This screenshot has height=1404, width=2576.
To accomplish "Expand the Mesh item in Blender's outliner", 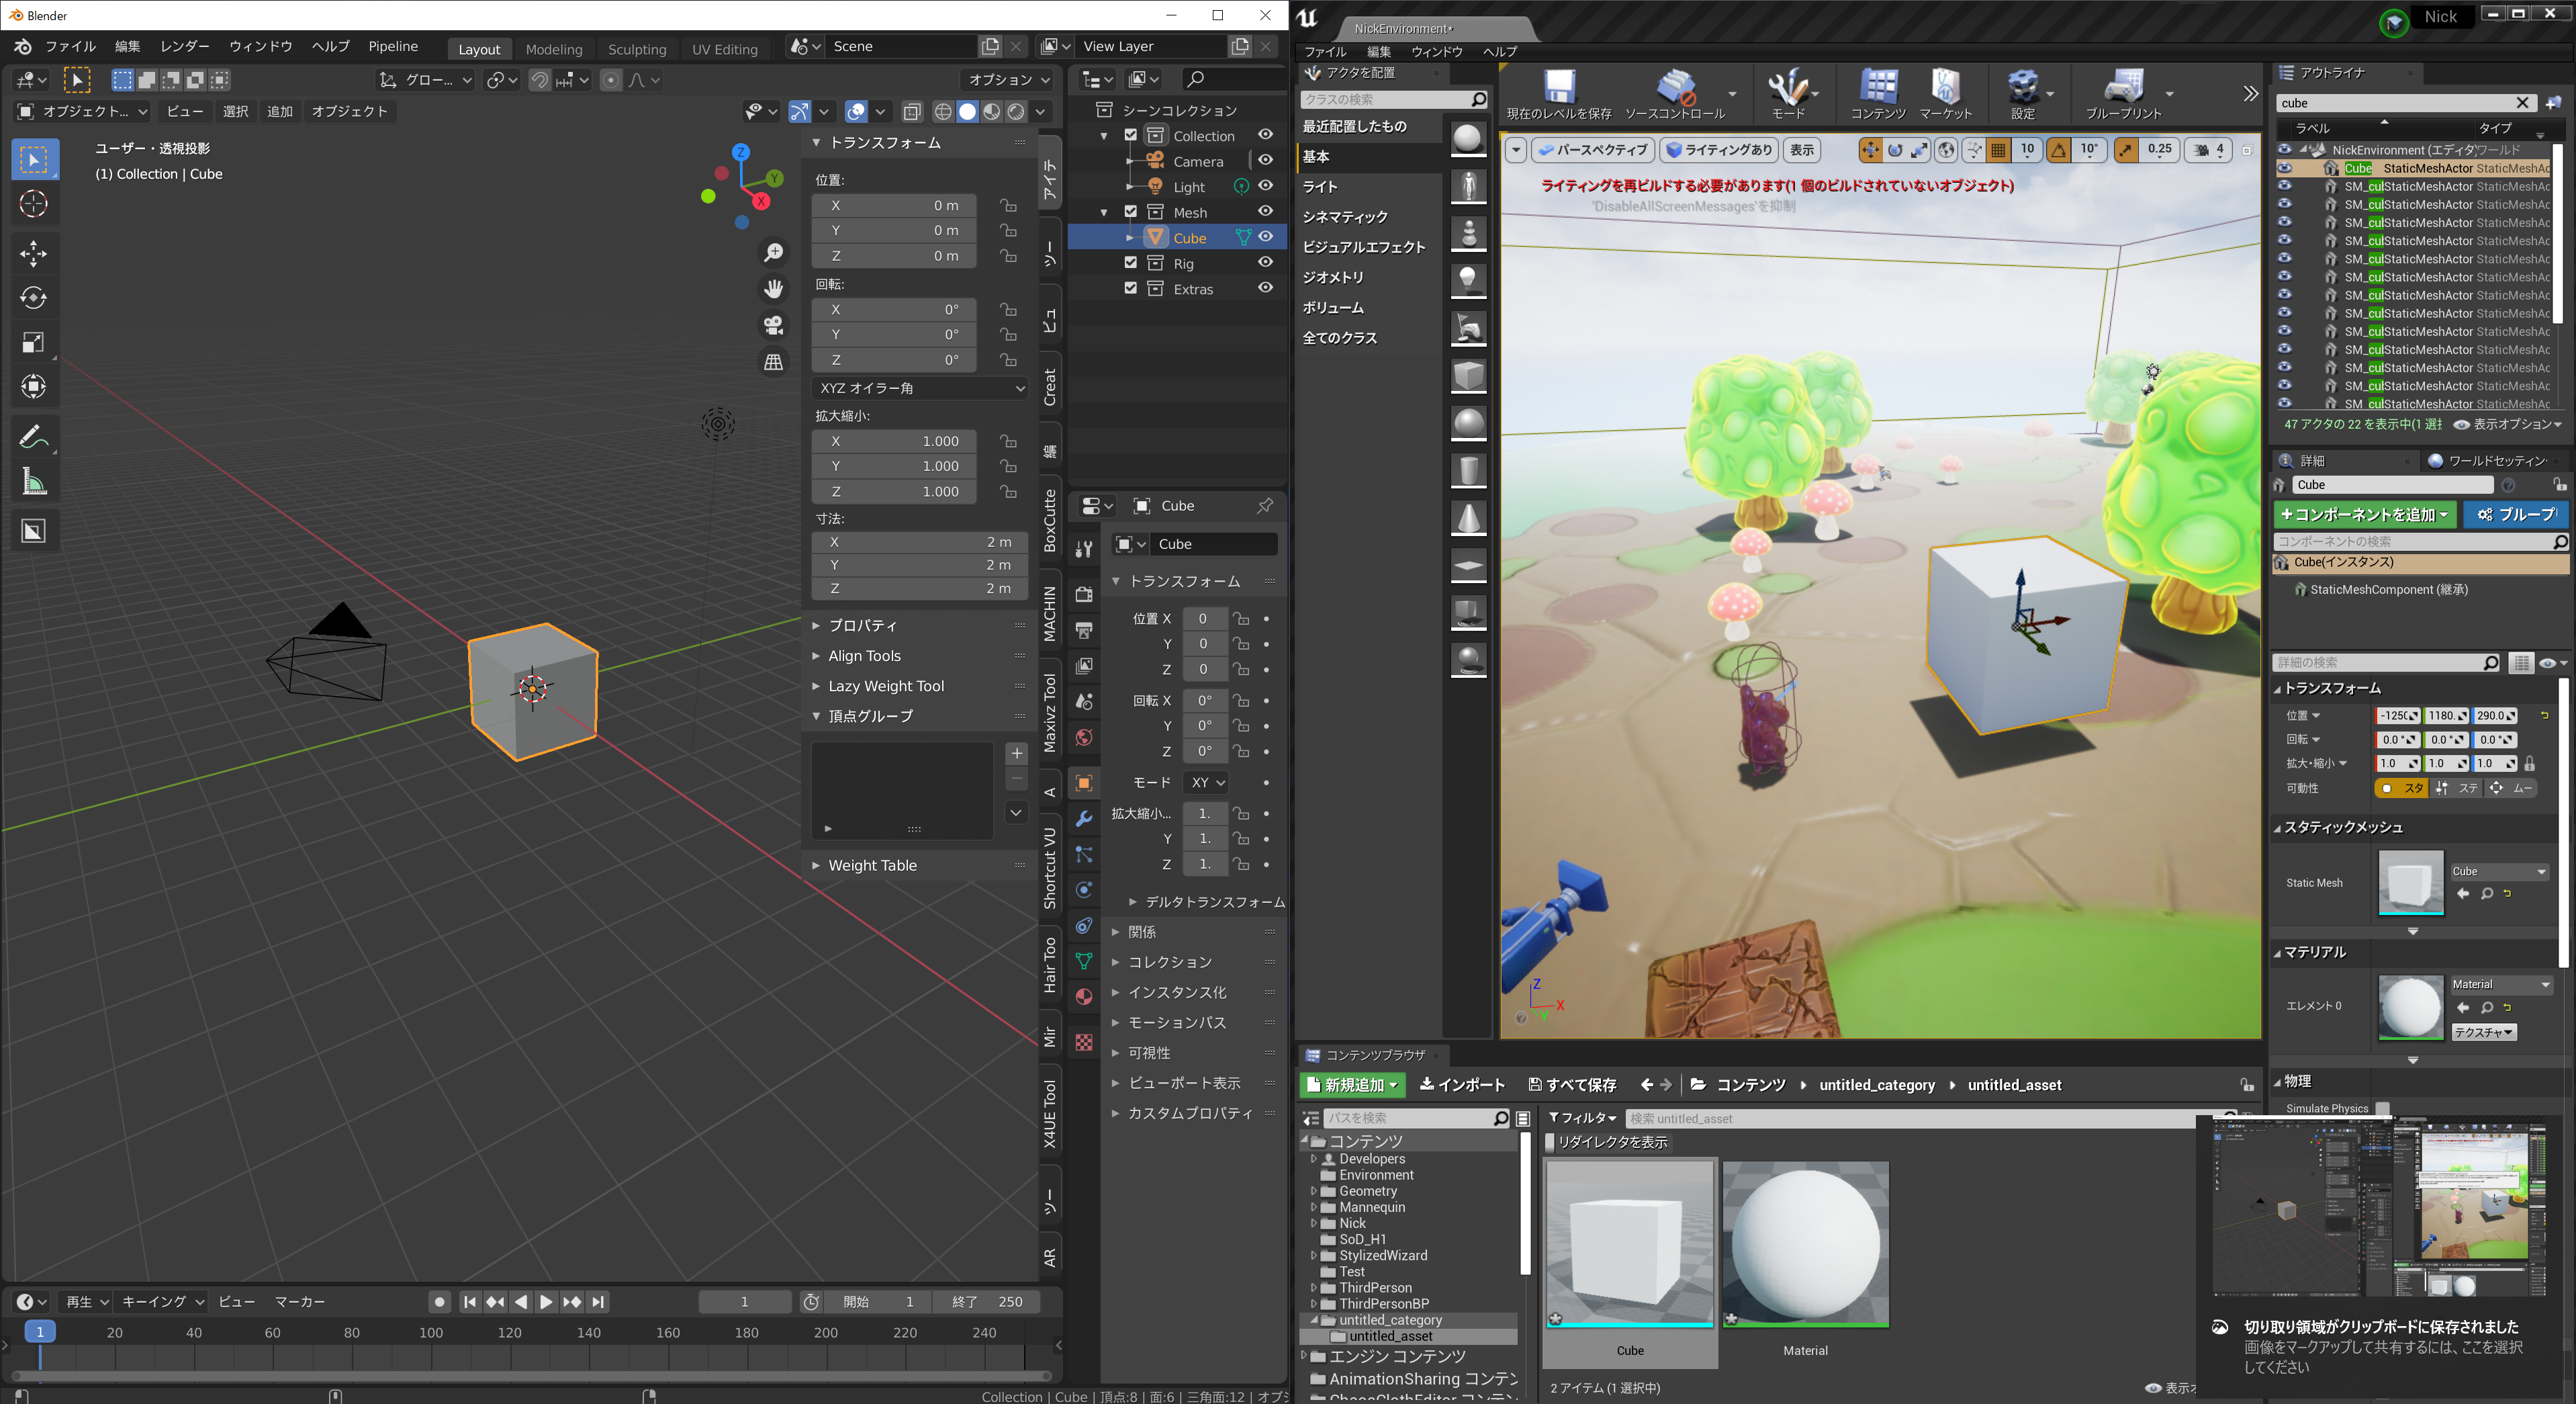I will coord(1104,211).
